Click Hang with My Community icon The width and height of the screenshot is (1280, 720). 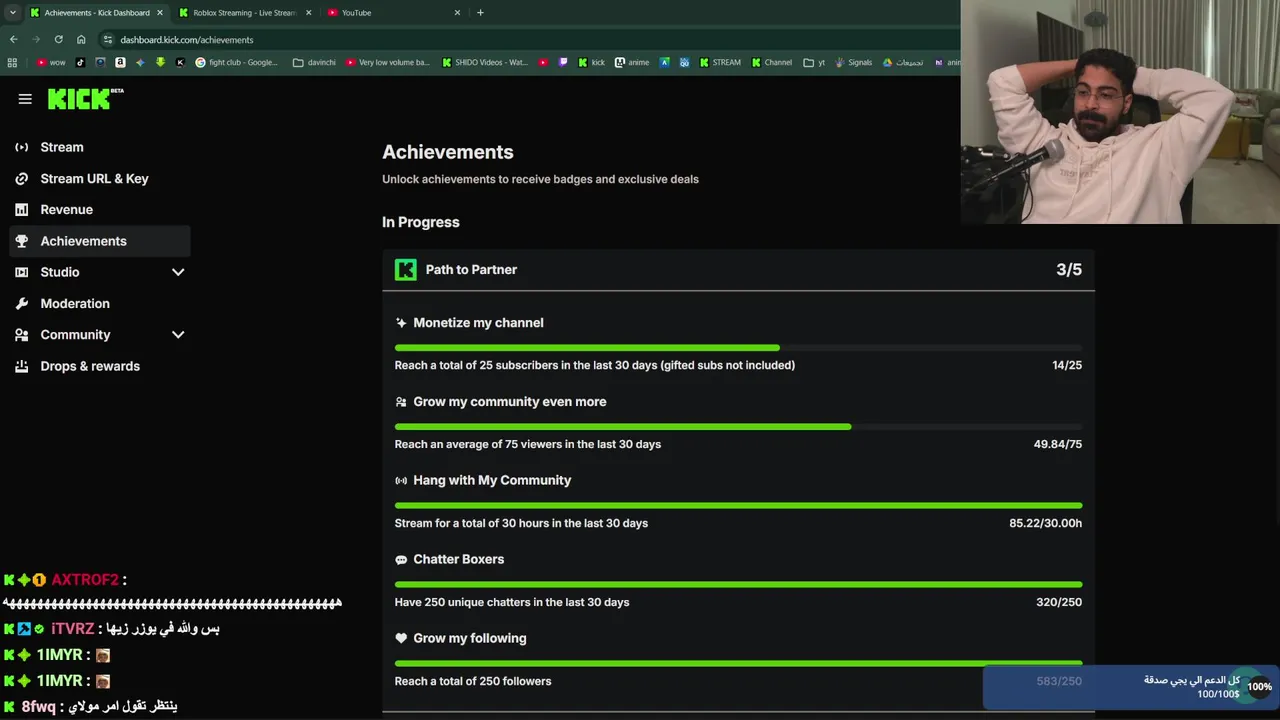(401, 481)
